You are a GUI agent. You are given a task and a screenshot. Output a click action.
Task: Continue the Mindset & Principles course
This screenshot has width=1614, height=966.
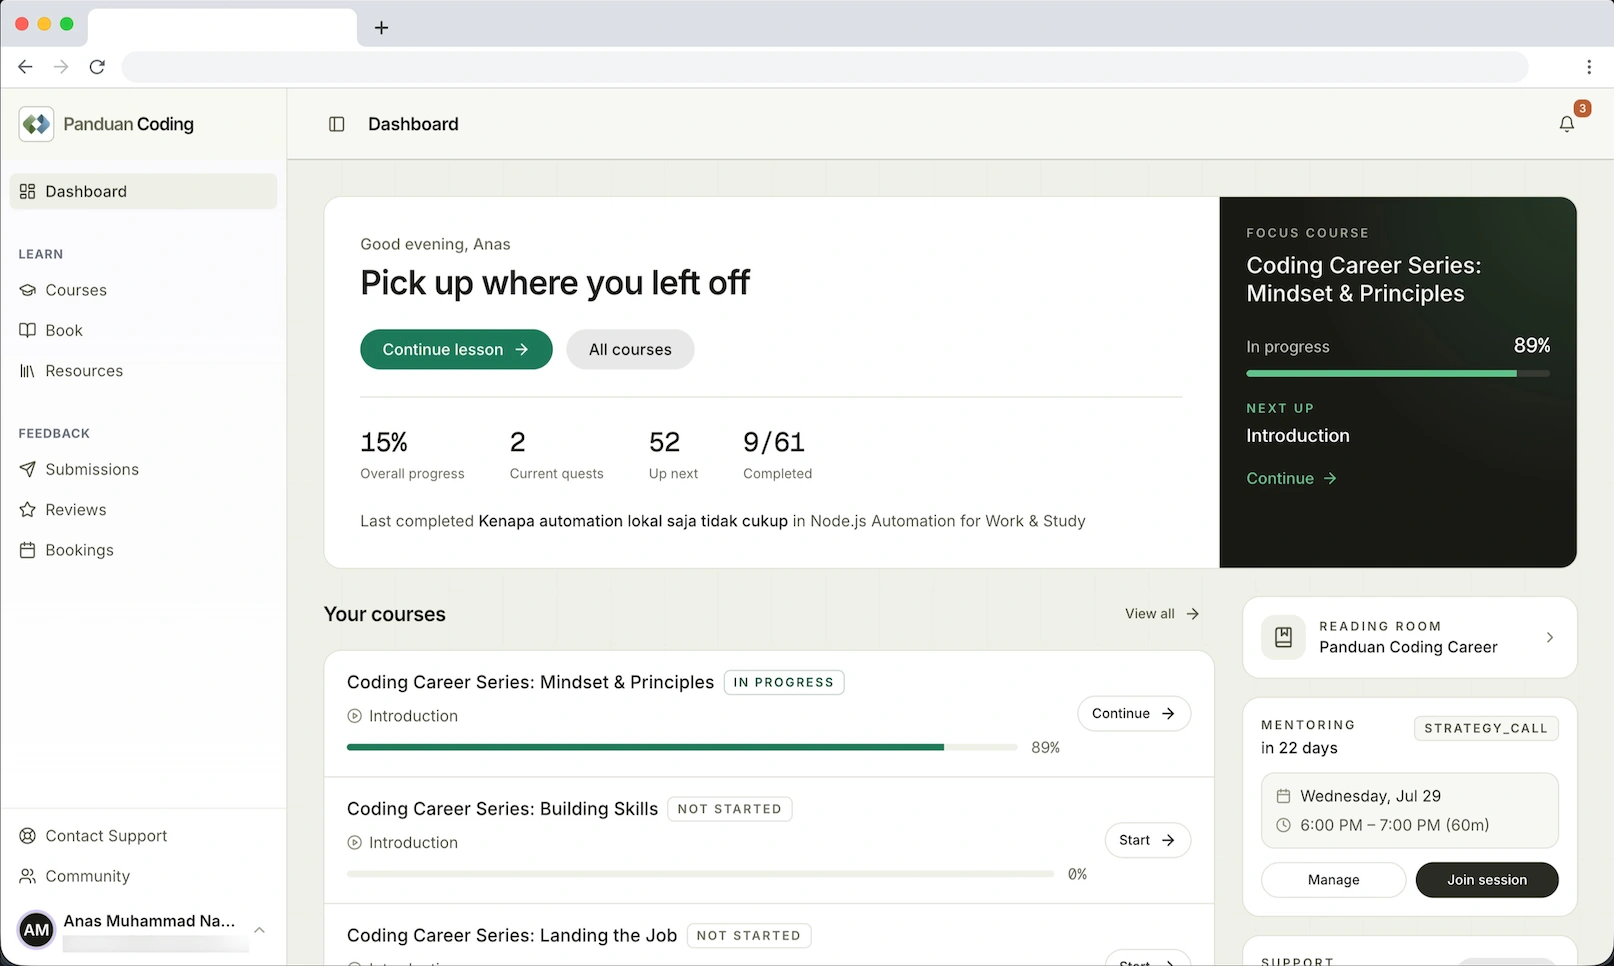pos(1134,713)
